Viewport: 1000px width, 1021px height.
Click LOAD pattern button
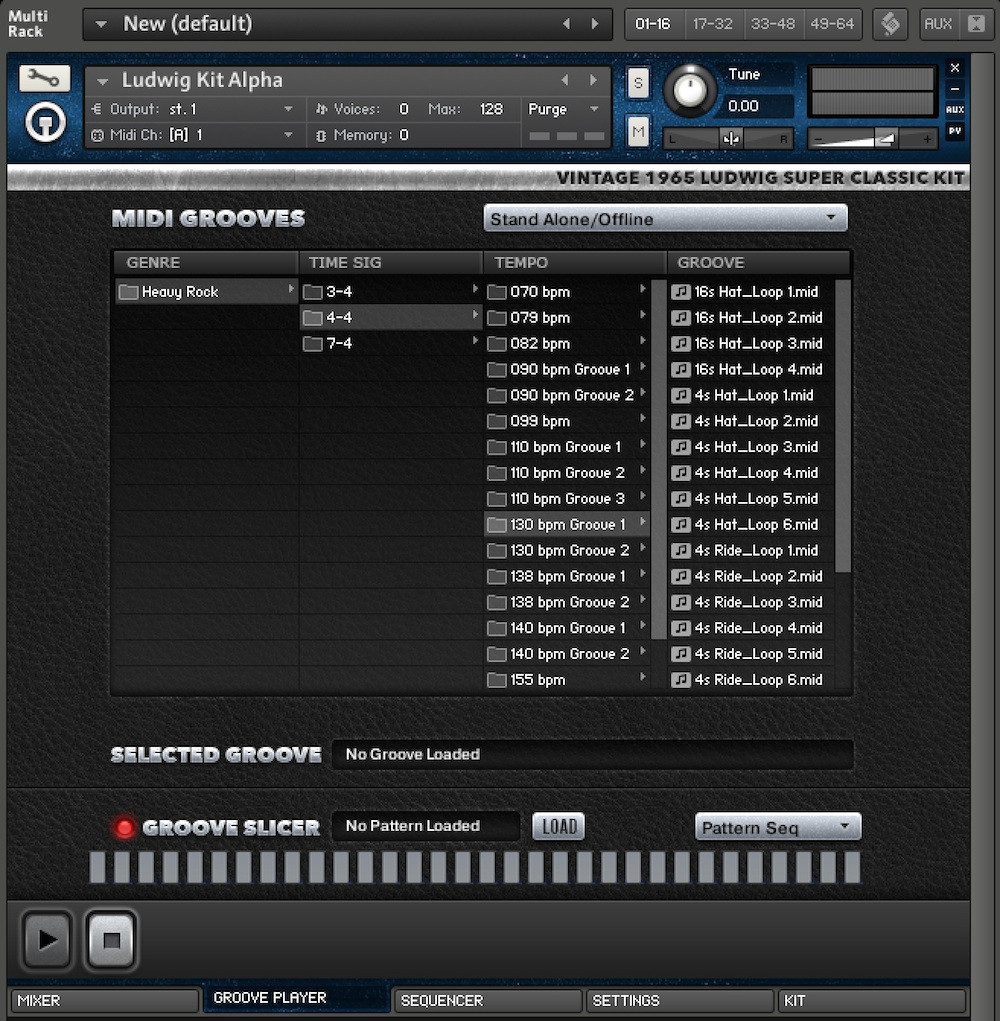coord(559,826)
